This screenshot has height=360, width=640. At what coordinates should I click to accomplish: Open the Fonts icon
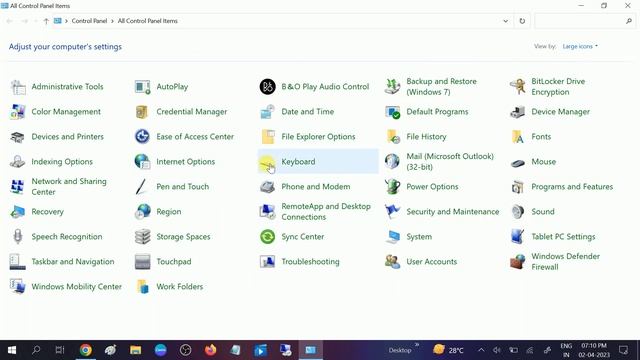click(518, 137)
